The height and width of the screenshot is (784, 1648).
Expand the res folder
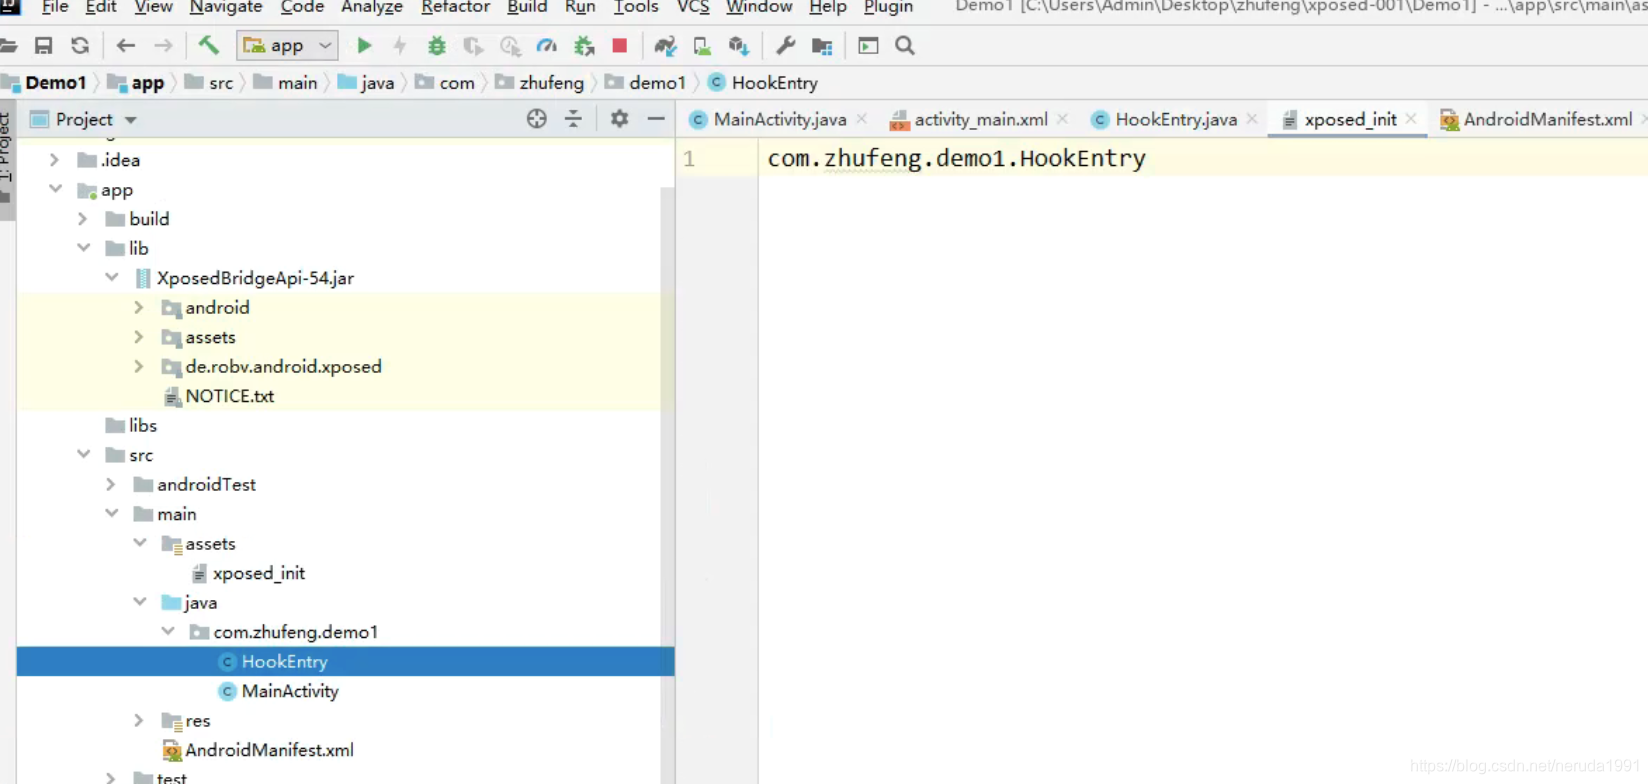click(139, 721)
